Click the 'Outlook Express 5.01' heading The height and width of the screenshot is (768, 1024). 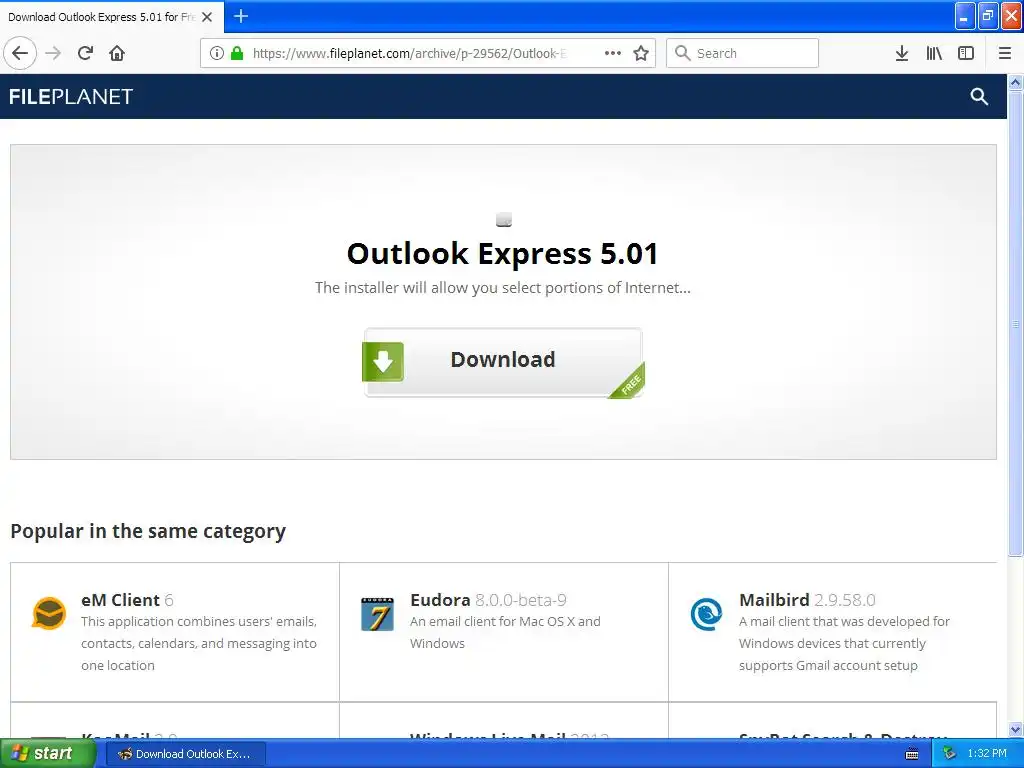[x=502, y=253]
